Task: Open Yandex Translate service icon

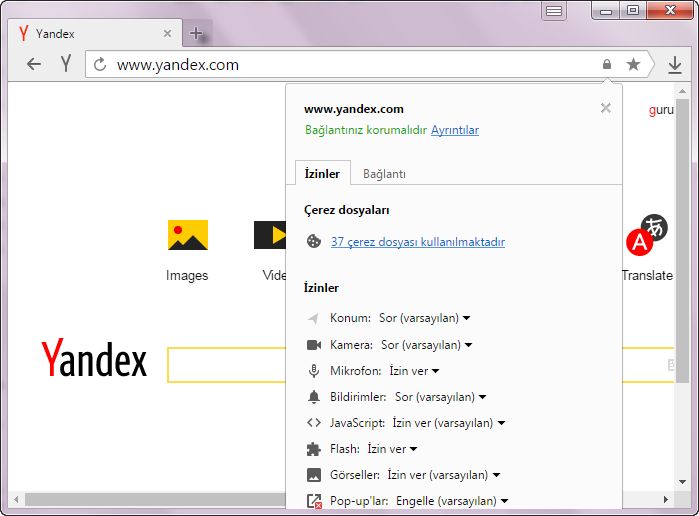Action: click(x=647, y=235)
